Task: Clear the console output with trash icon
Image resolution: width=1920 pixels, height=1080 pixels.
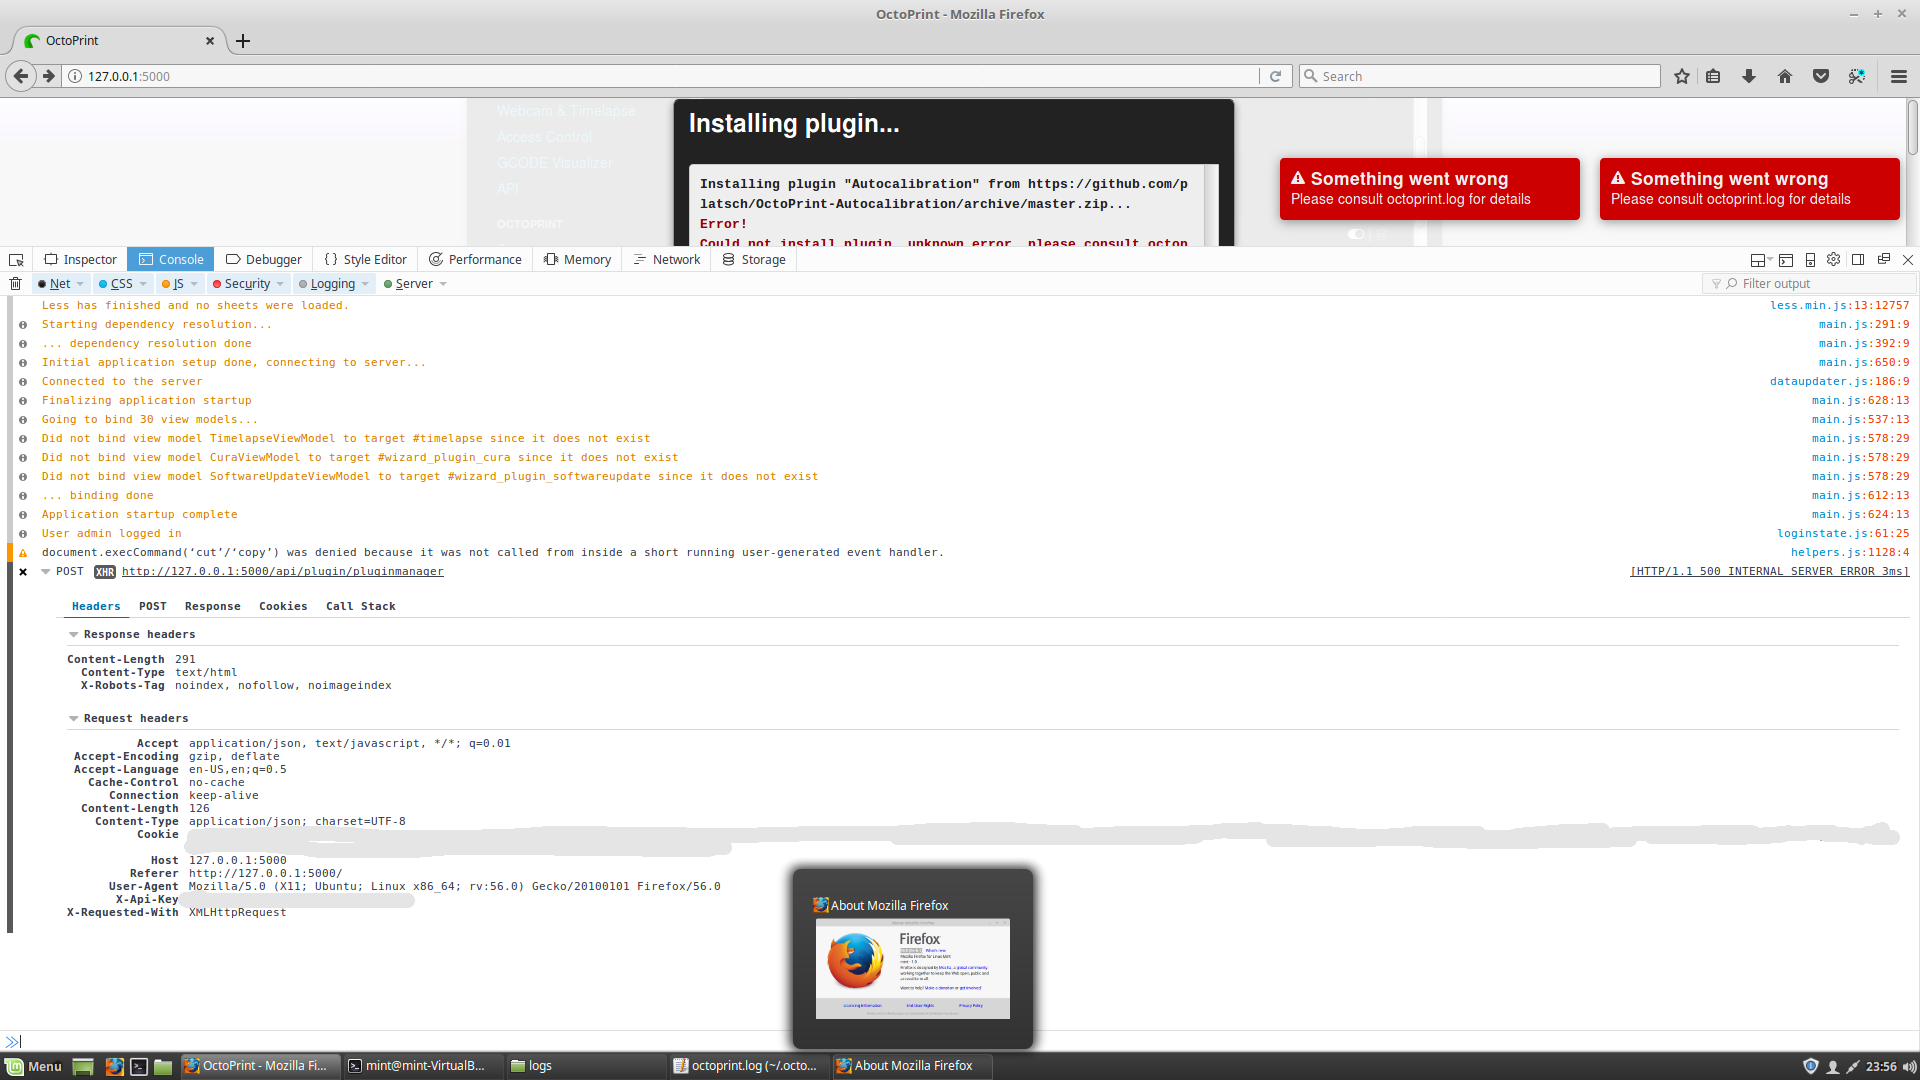Action: tap(16, 284)
